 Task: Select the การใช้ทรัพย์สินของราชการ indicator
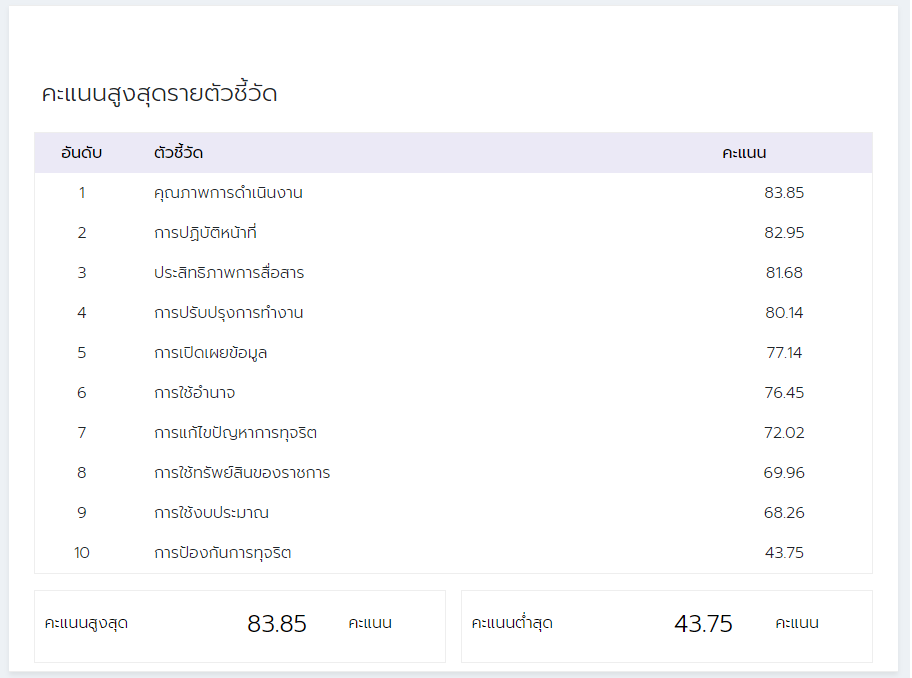point(242,473)
